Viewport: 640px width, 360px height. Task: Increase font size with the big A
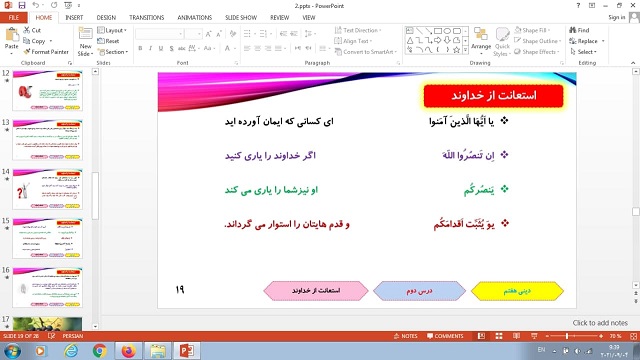pyautogui.click(x=209, y=34)
